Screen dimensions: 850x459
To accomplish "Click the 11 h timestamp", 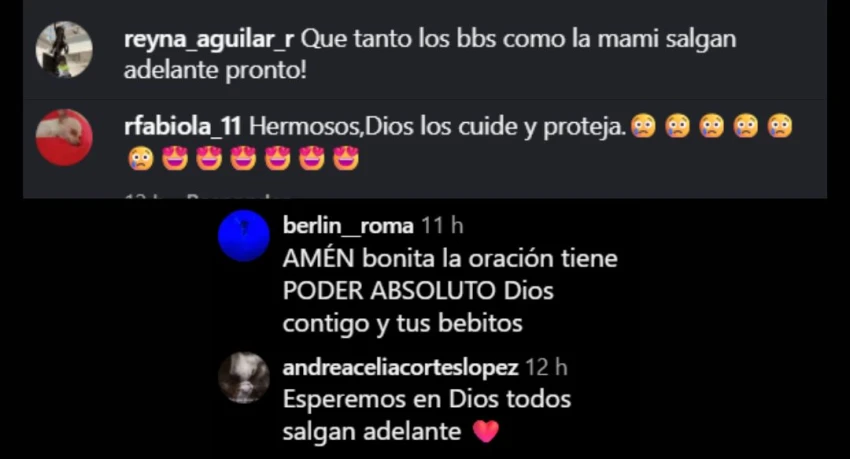I will (442, 226).
